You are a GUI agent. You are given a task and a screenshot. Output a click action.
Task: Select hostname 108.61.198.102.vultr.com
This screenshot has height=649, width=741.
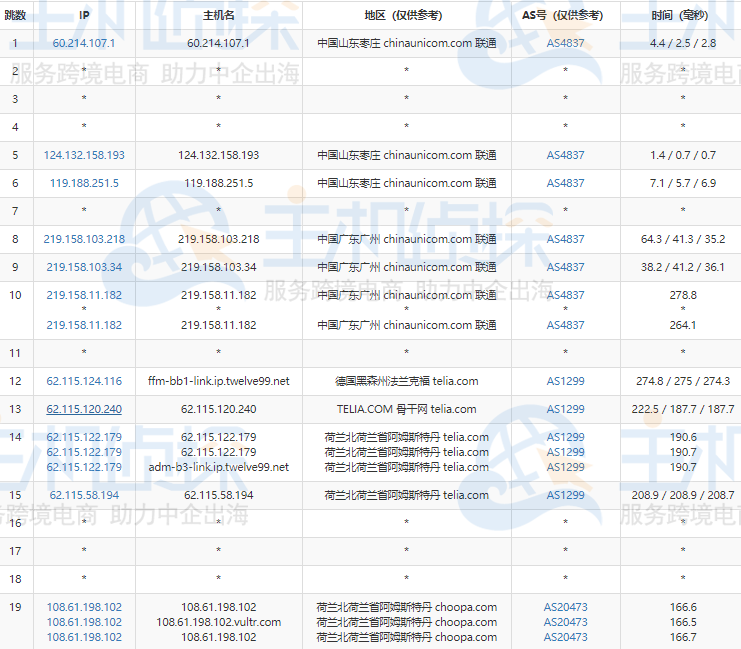(218, 622)
